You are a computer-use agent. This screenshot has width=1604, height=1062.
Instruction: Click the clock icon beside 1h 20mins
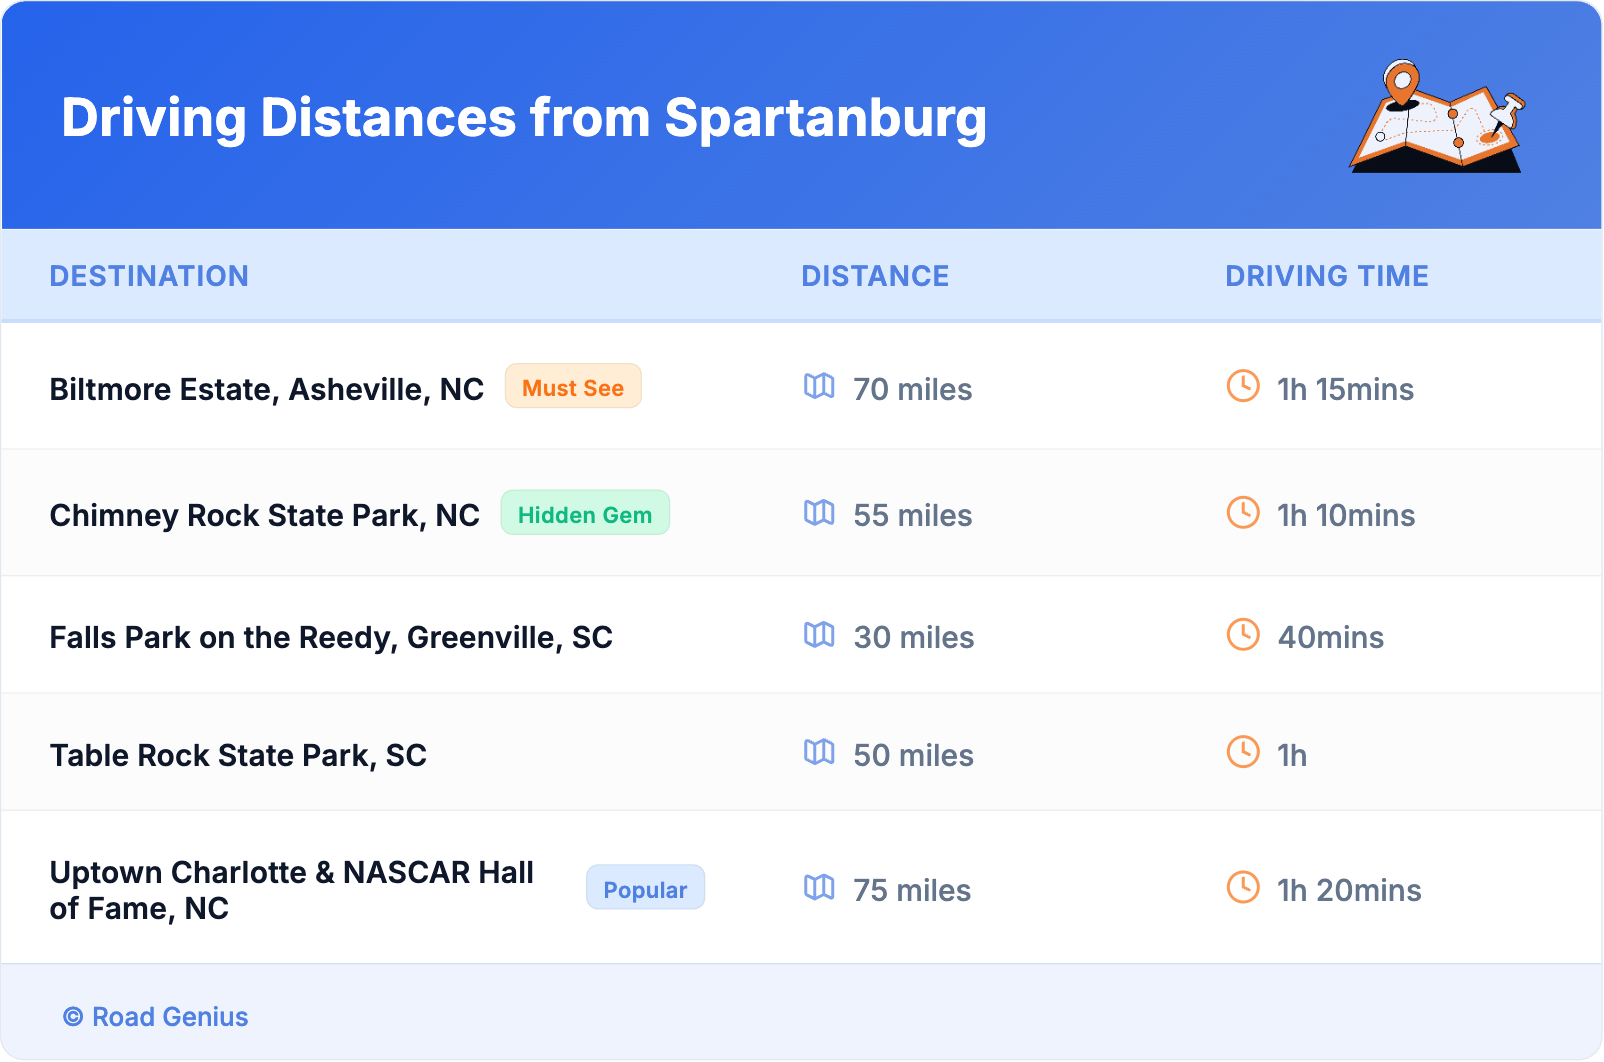pyautogui.click(x=1243, y=888)
